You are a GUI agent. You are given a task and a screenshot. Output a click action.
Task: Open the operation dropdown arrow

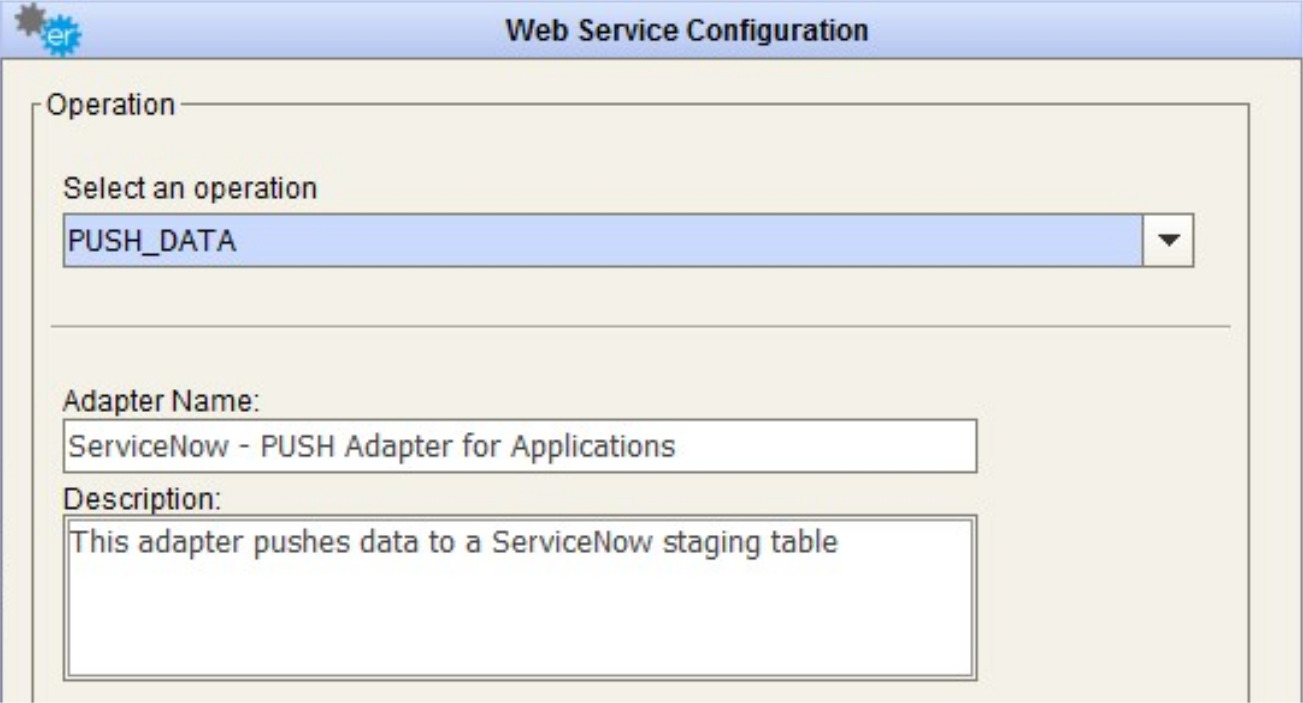1168,240
